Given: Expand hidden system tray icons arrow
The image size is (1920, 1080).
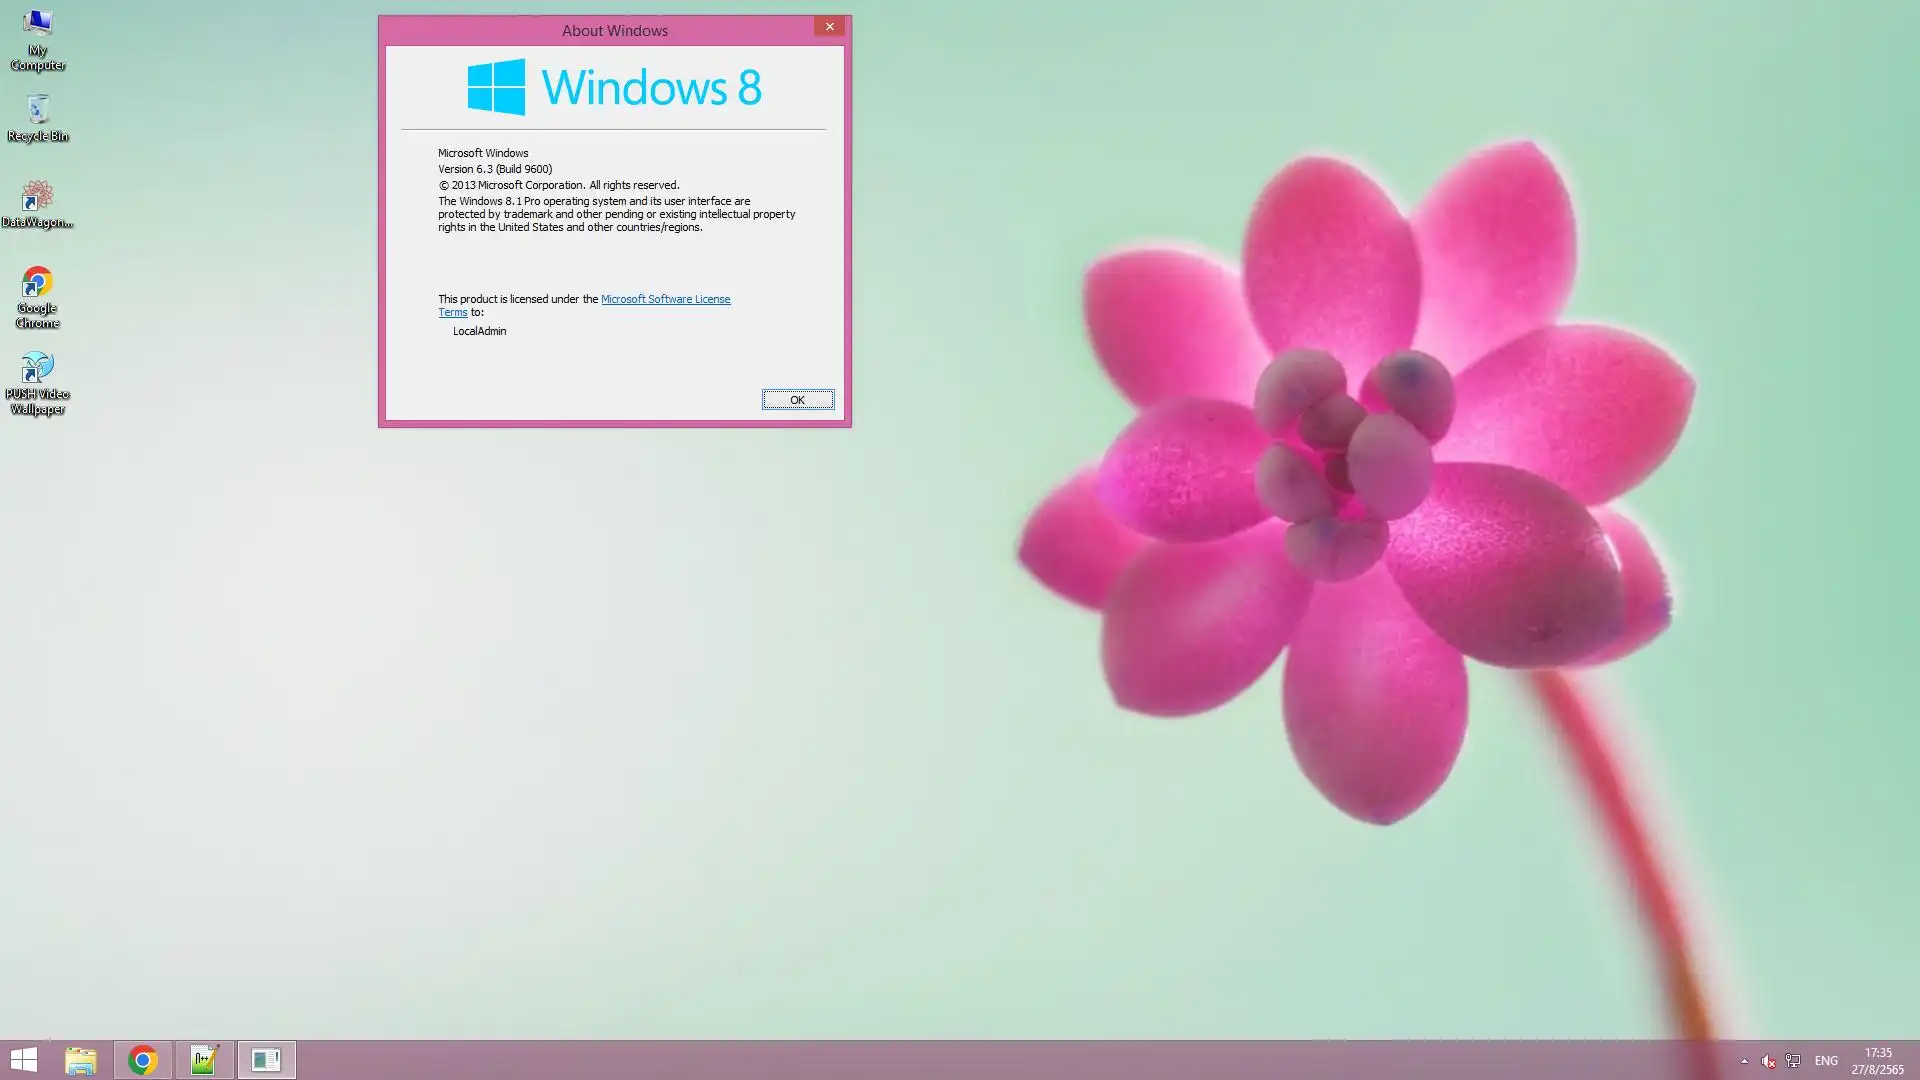Looking at the screenshot, I should [x=1744, y=1061].
